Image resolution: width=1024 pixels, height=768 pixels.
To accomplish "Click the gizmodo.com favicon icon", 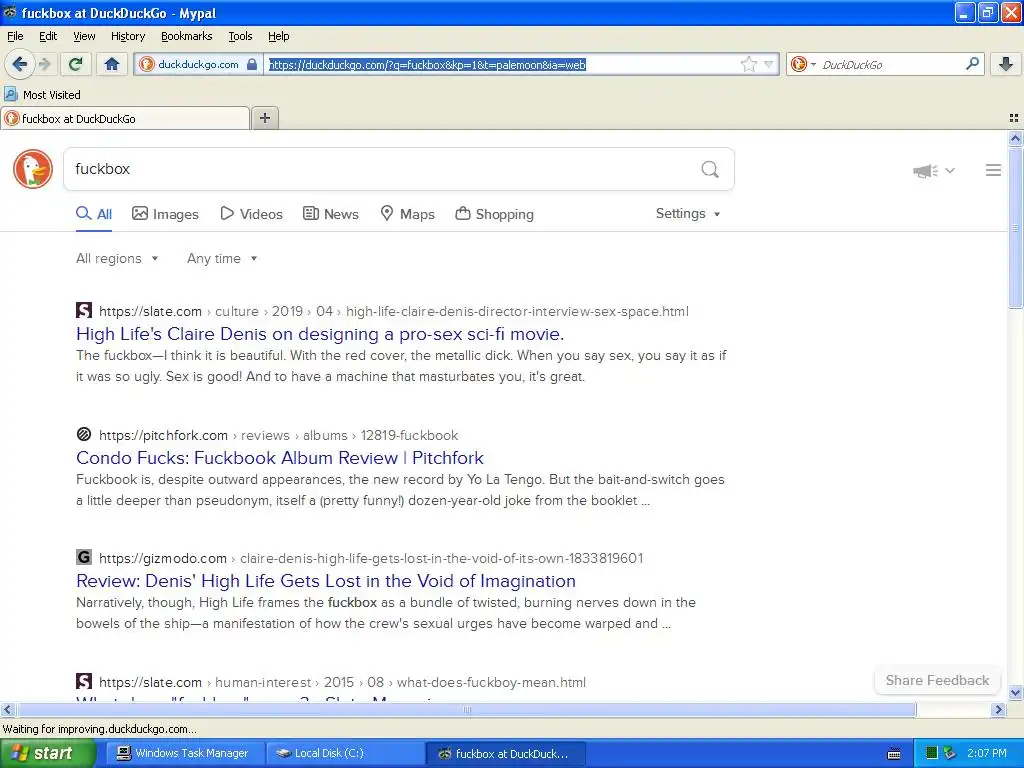I will 84,557.
